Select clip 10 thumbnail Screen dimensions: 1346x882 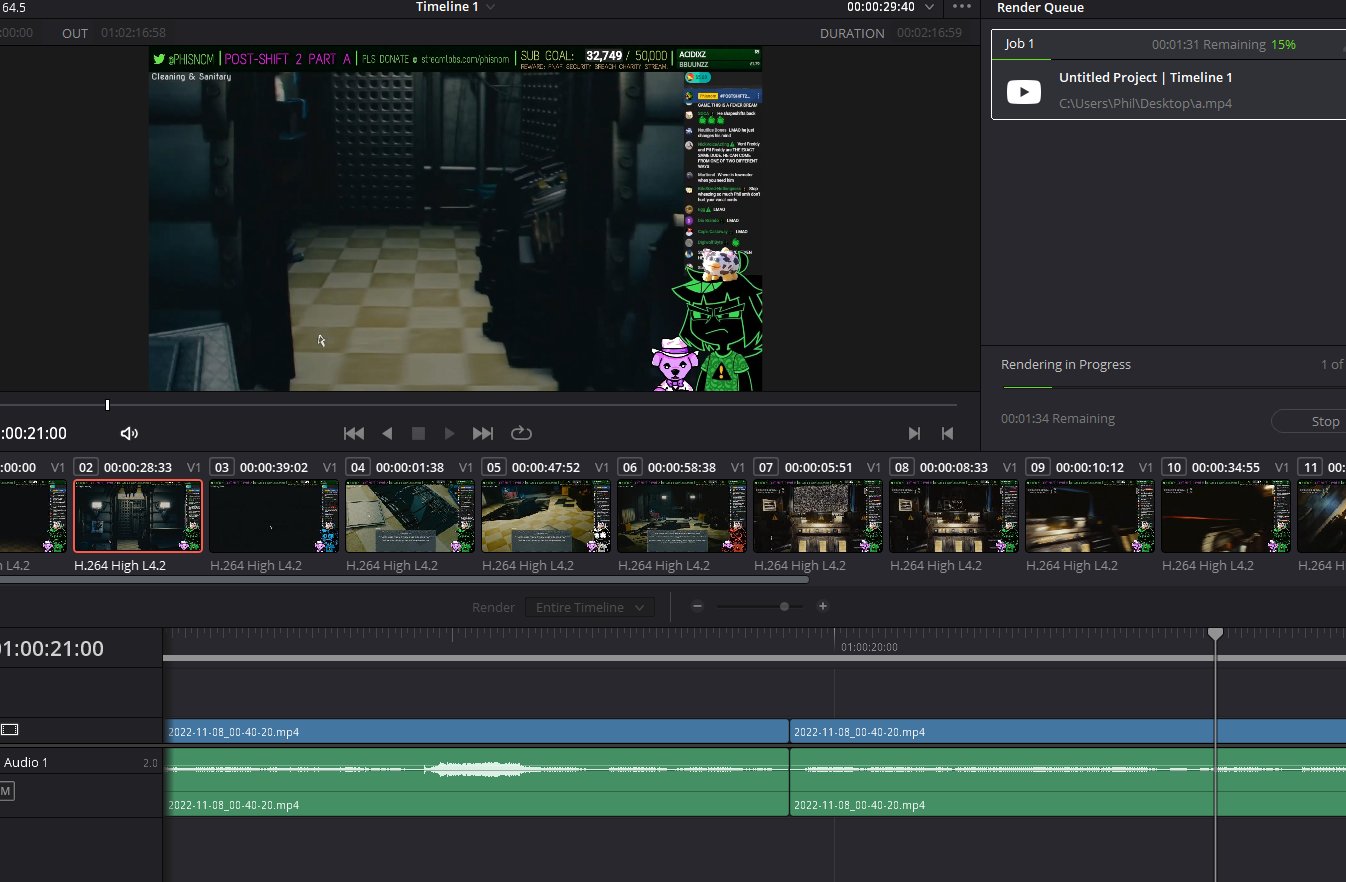pos(1226,516)
